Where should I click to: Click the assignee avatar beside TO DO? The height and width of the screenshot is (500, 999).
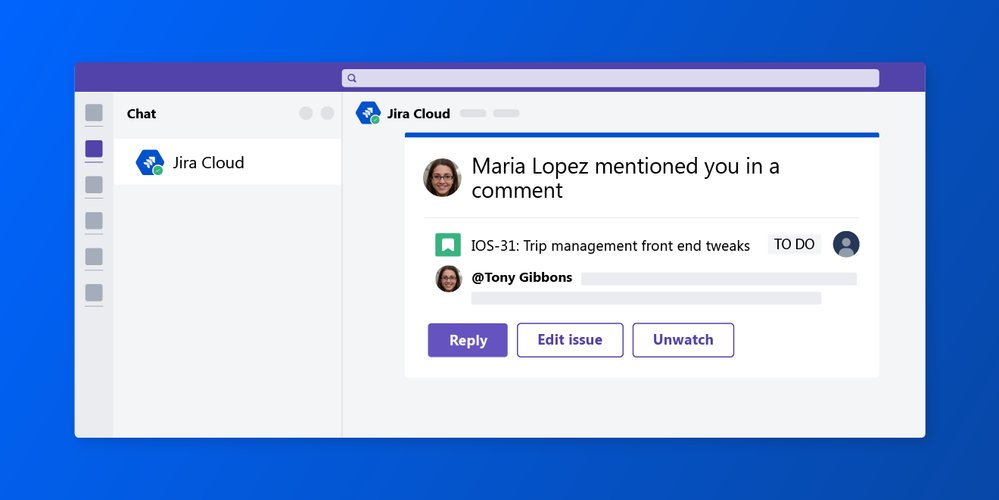pos(846,244)
